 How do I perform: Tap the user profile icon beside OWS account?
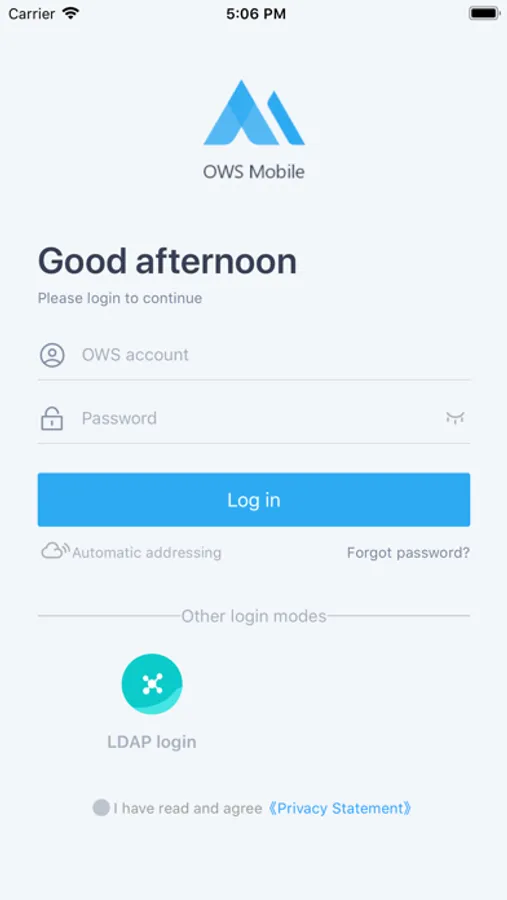52,355
